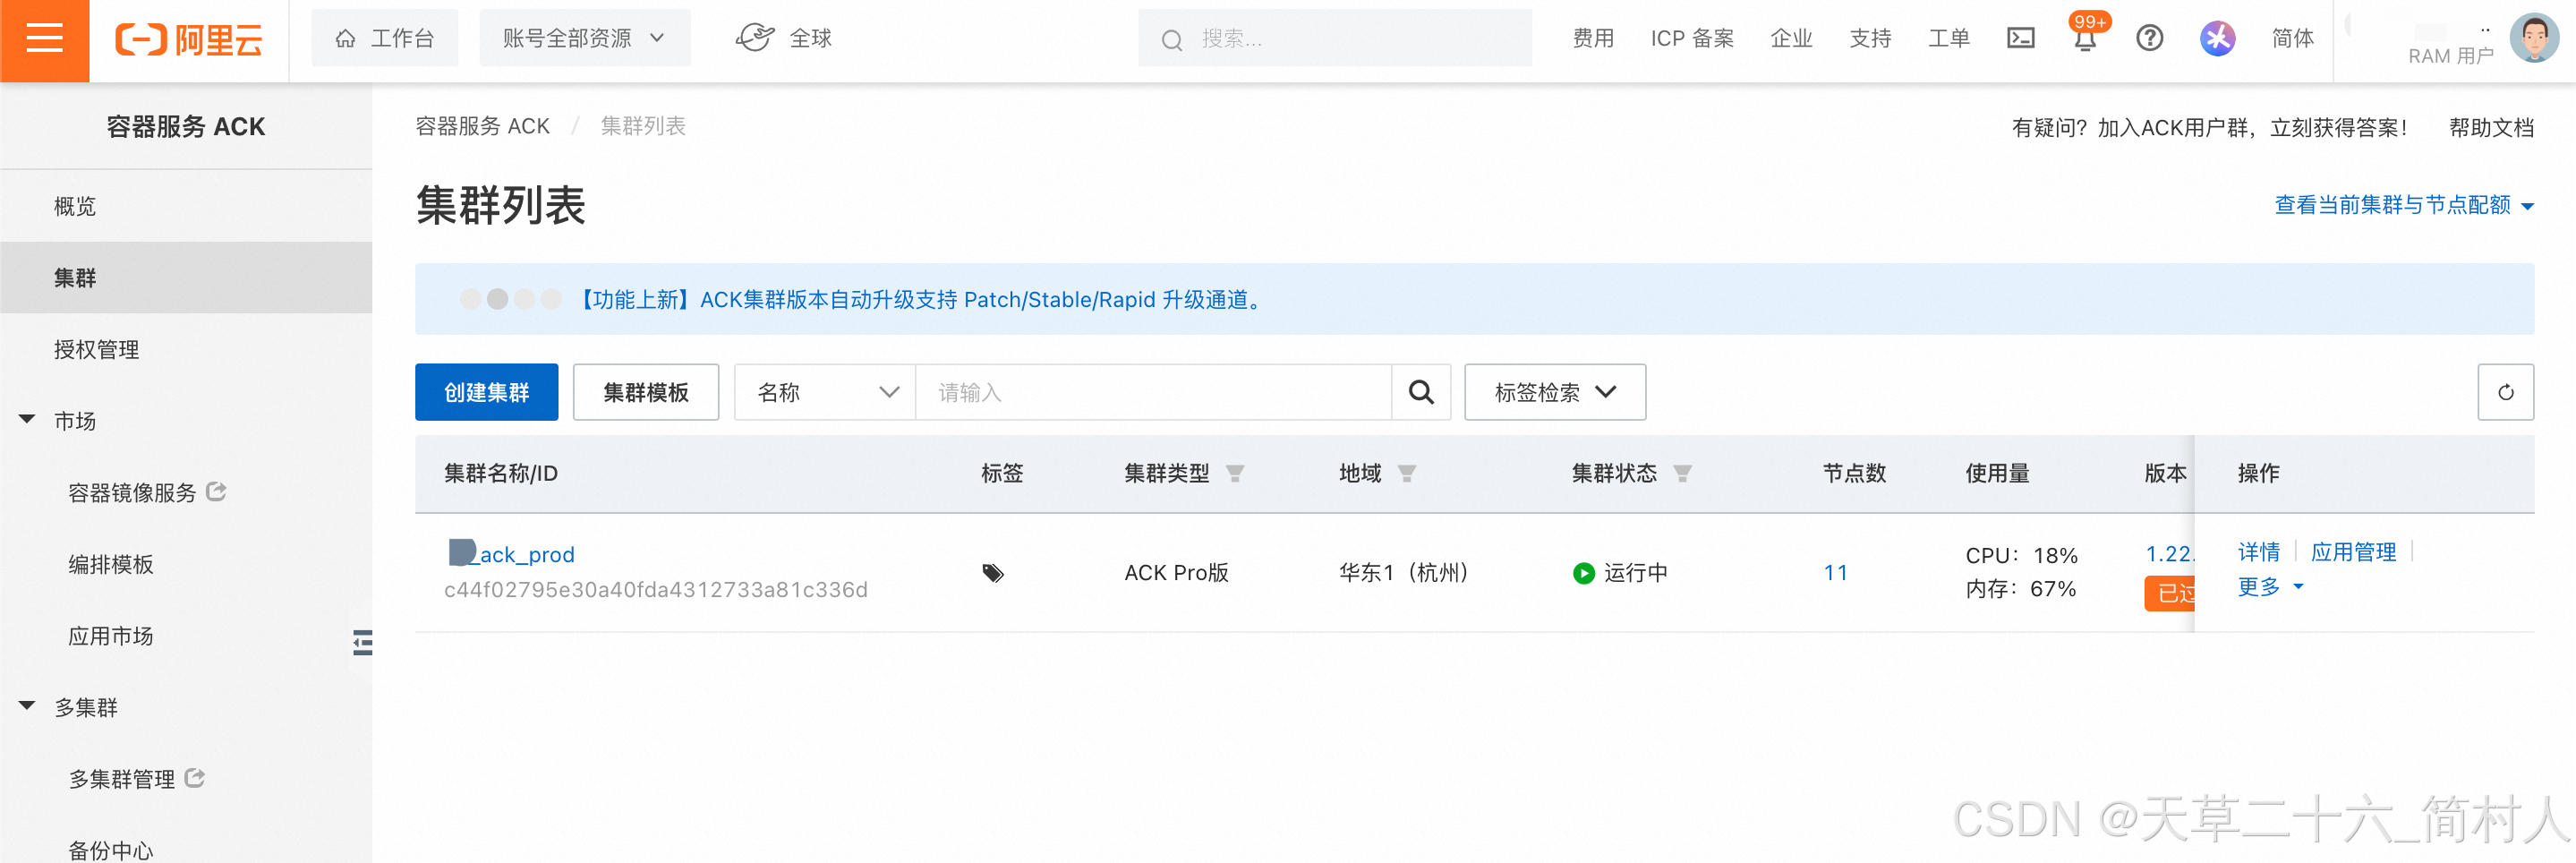Select 概览 in the sidebar
The image size is (2576, 863).
(186, 206)
